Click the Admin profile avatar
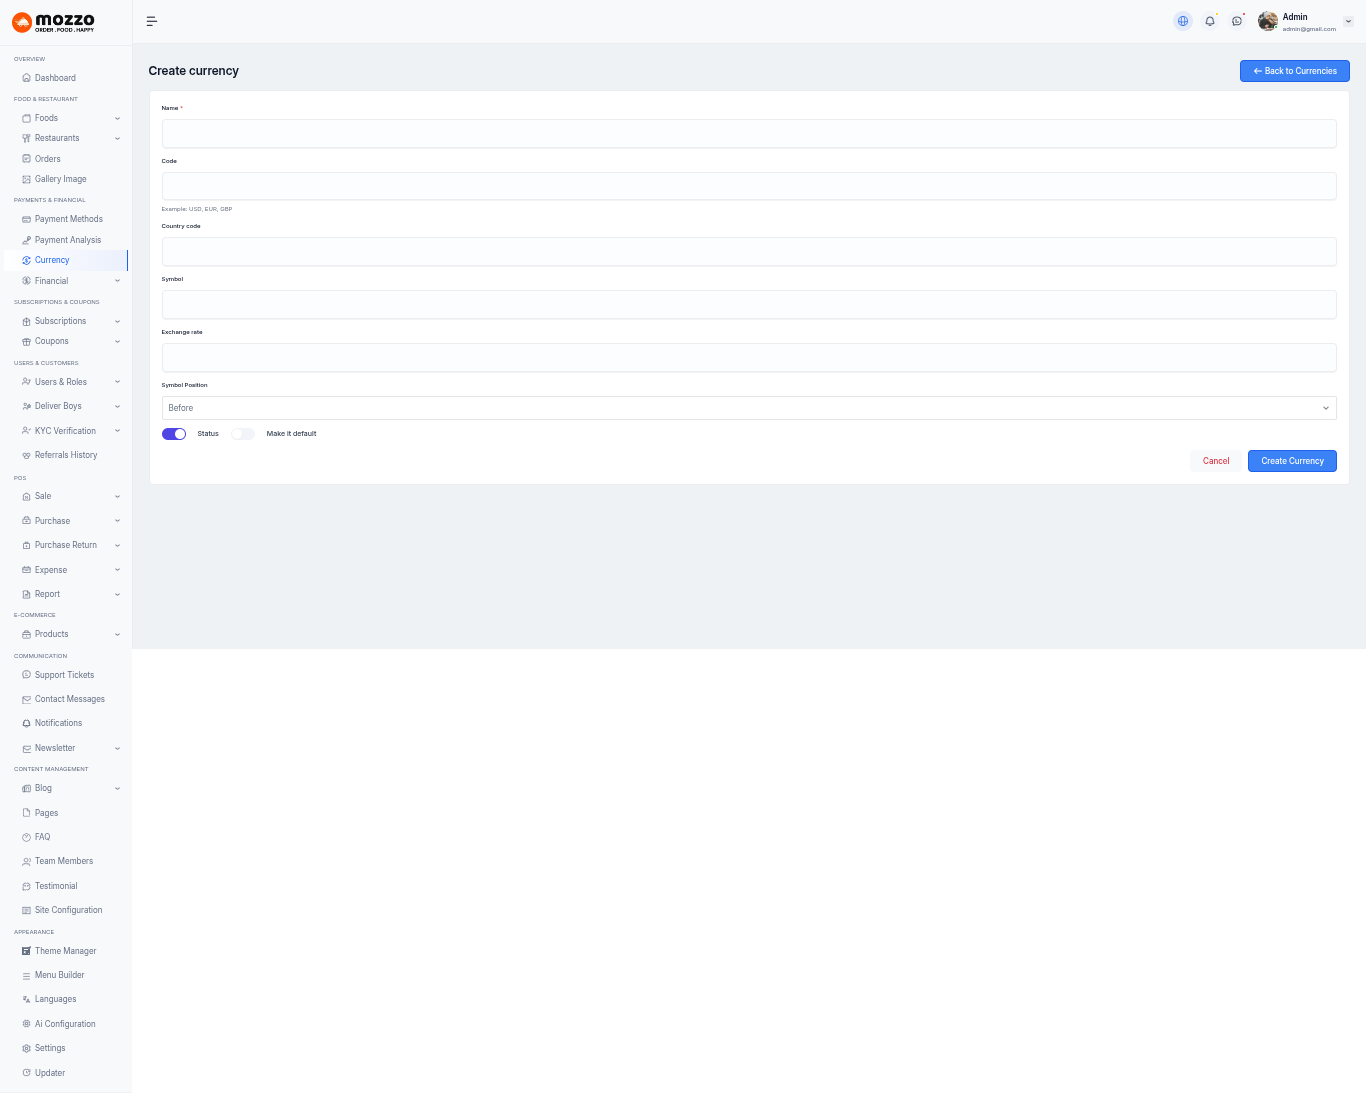The width and height of the screenshot is (1366, 1093). click(1268, 21)
